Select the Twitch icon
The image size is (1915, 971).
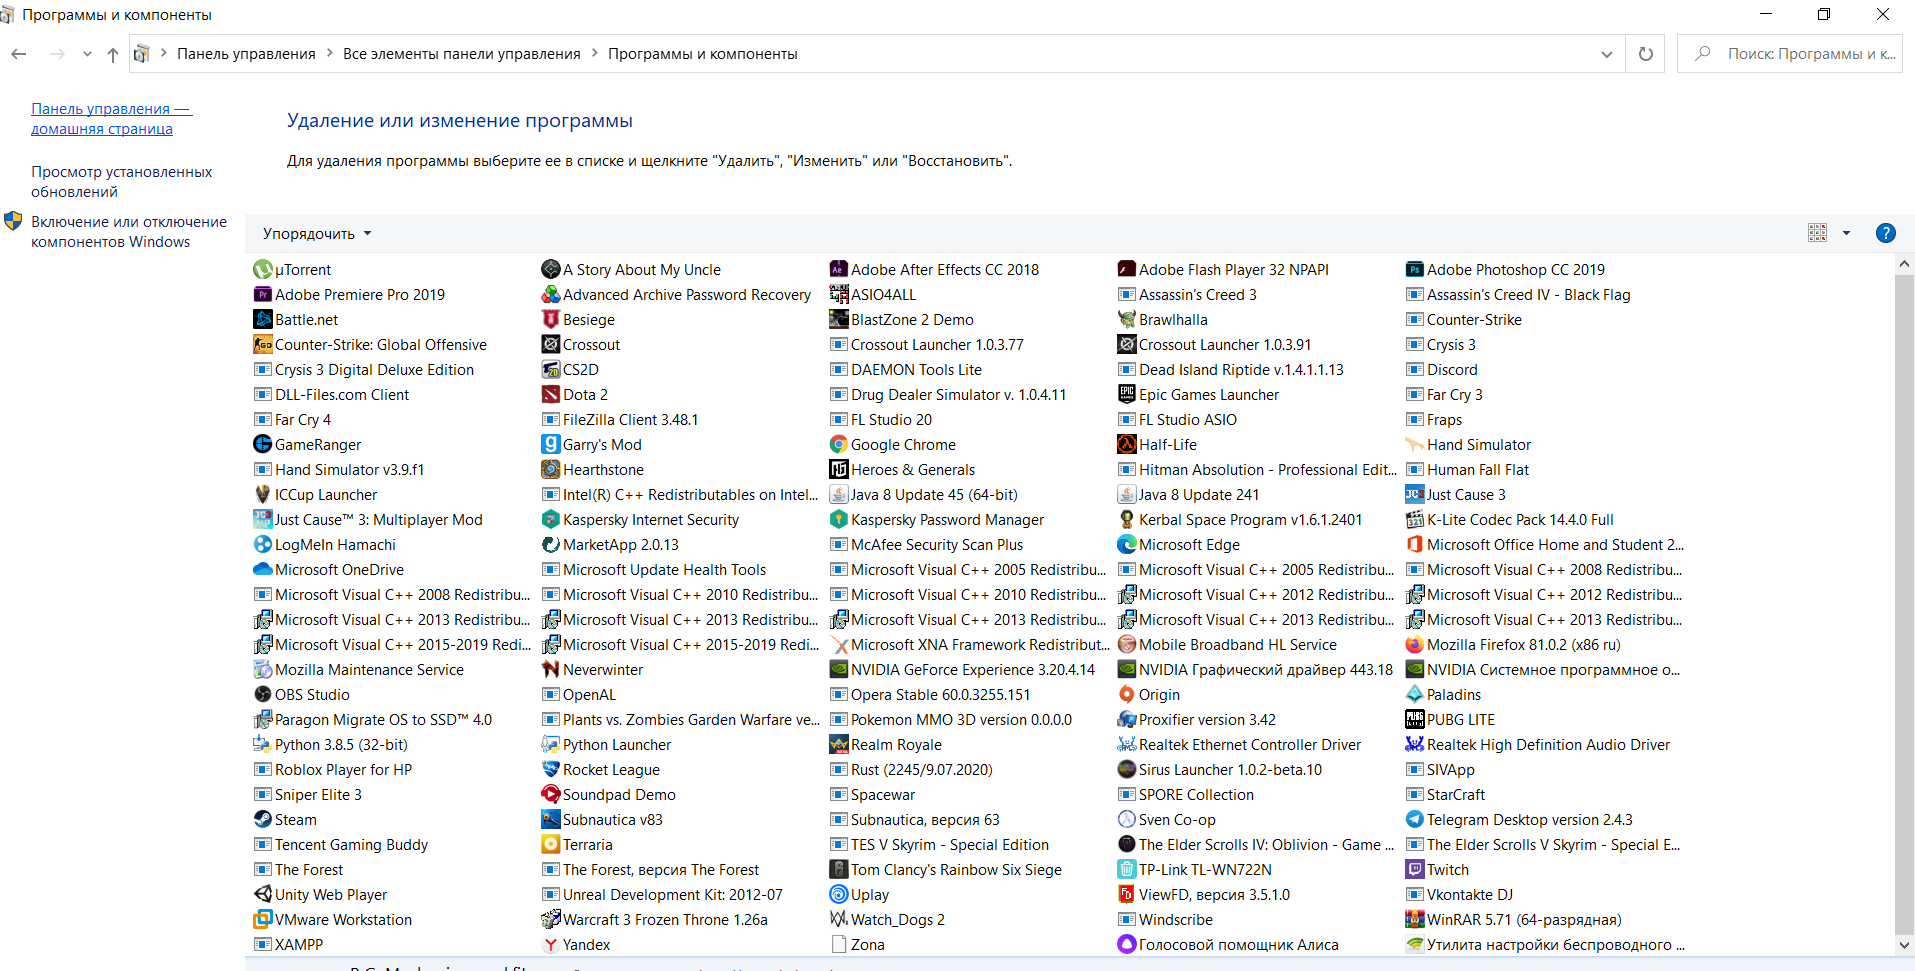[1415, 870]
